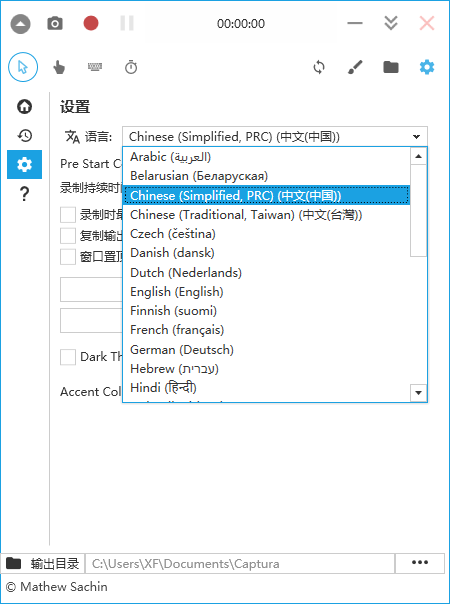Select English (English) language

click(266, 292)
